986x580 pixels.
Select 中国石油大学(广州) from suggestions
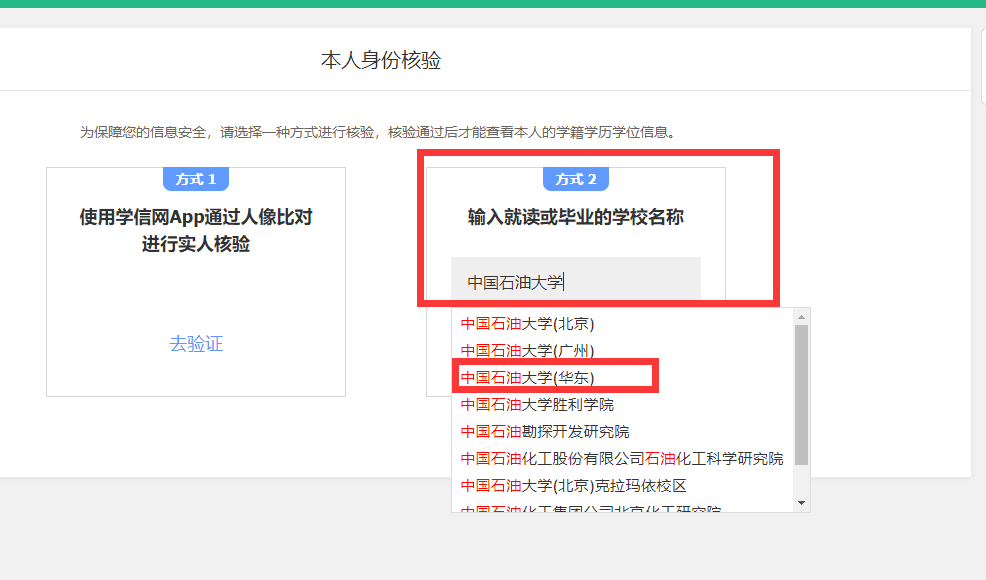coord(527,350)
